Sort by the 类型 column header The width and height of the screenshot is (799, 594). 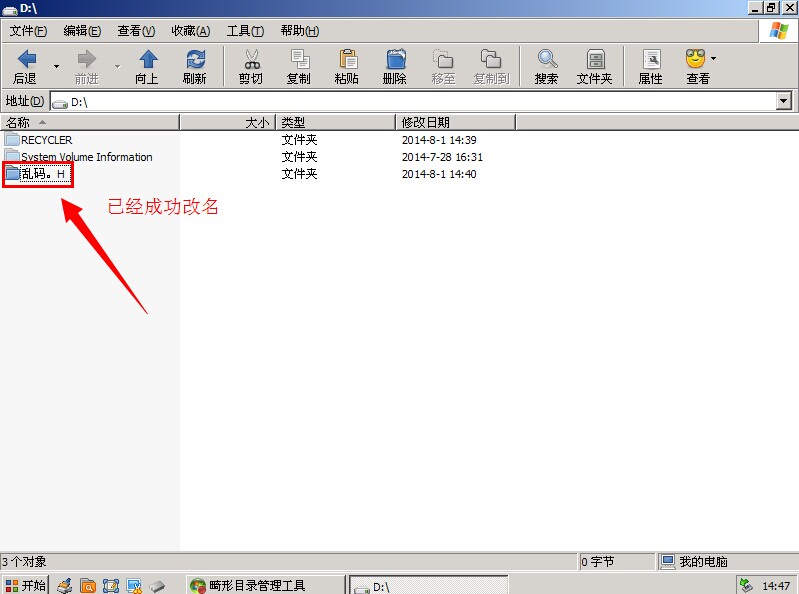tap(336, 122)
